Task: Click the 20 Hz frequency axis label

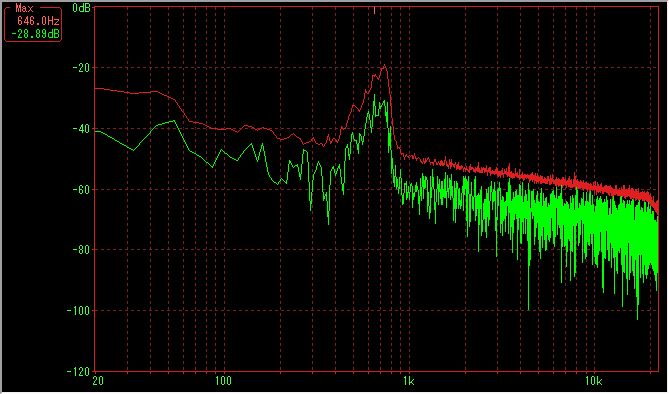Action: click(98, 381)
